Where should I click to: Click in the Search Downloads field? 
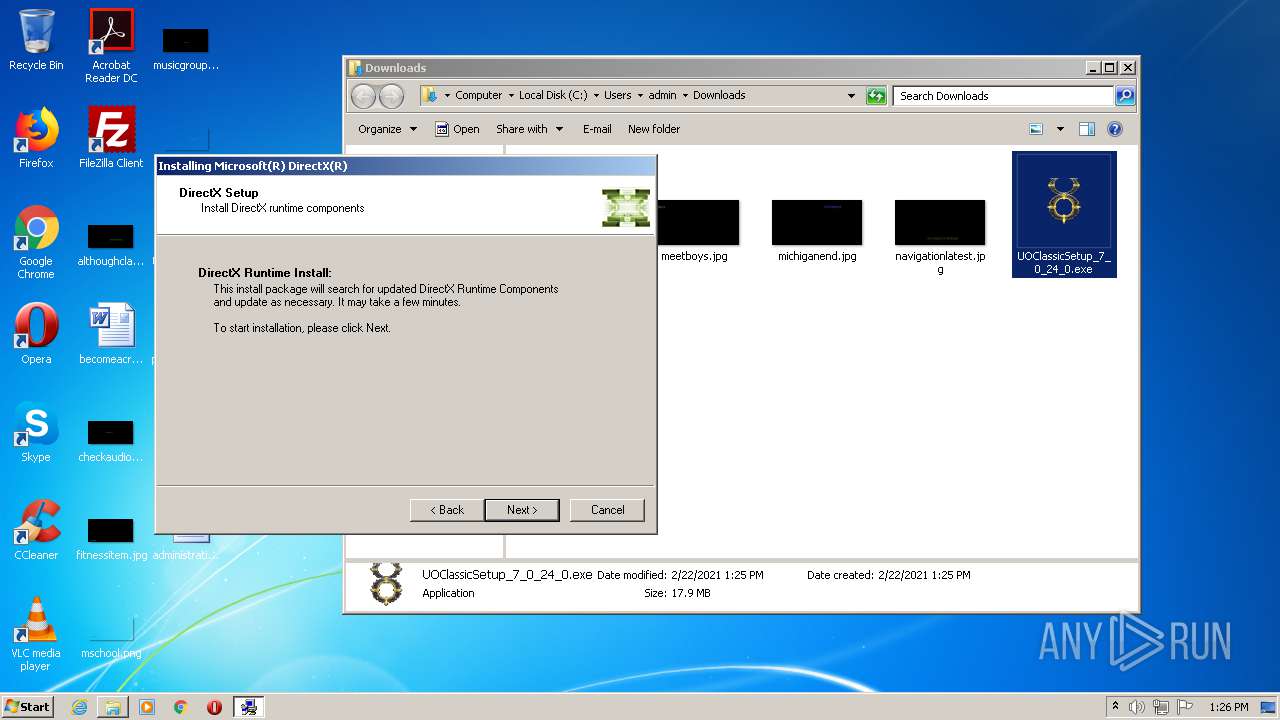pos(1003,96)
